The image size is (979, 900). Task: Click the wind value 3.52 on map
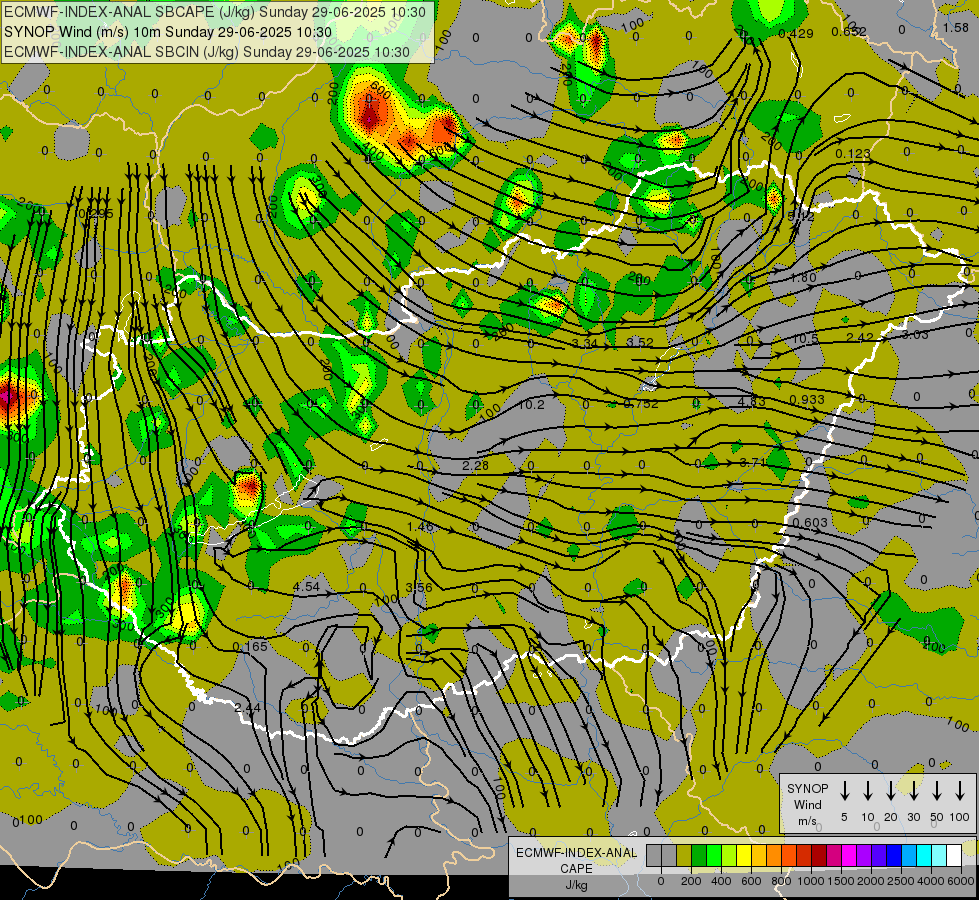tap(639, 342)
